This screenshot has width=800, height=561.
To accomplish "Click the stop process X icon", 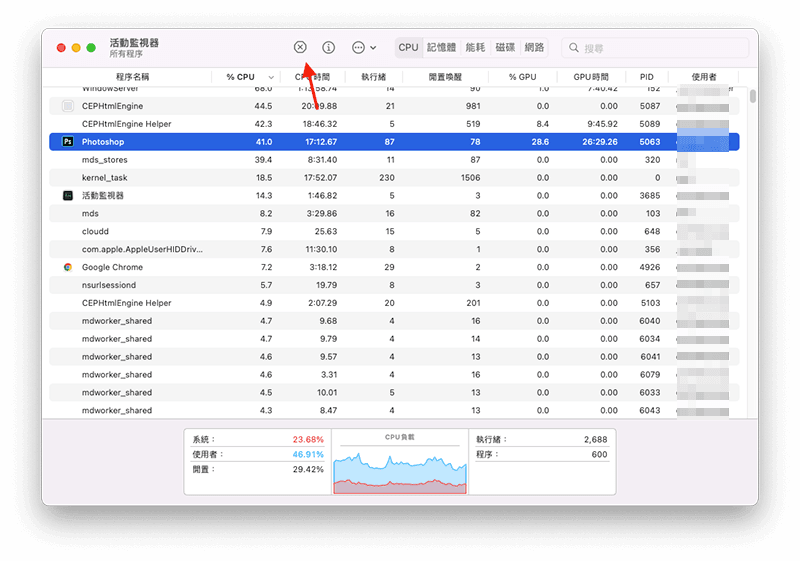I will tap(300, 47).
